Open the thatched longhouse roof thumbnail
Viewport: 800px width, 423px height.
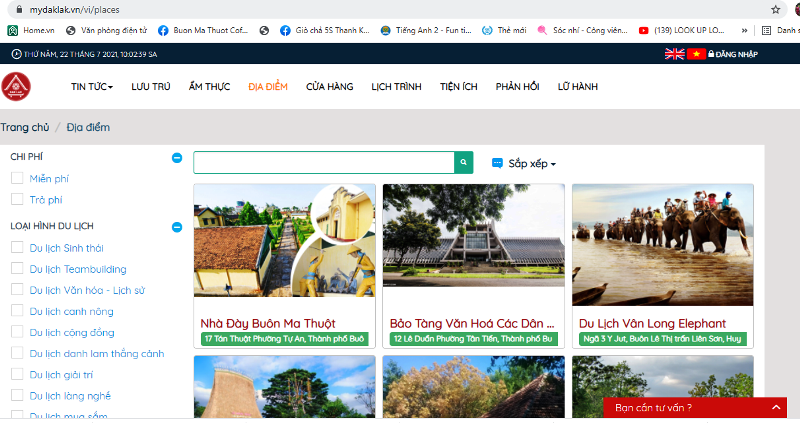coord(285,387)
